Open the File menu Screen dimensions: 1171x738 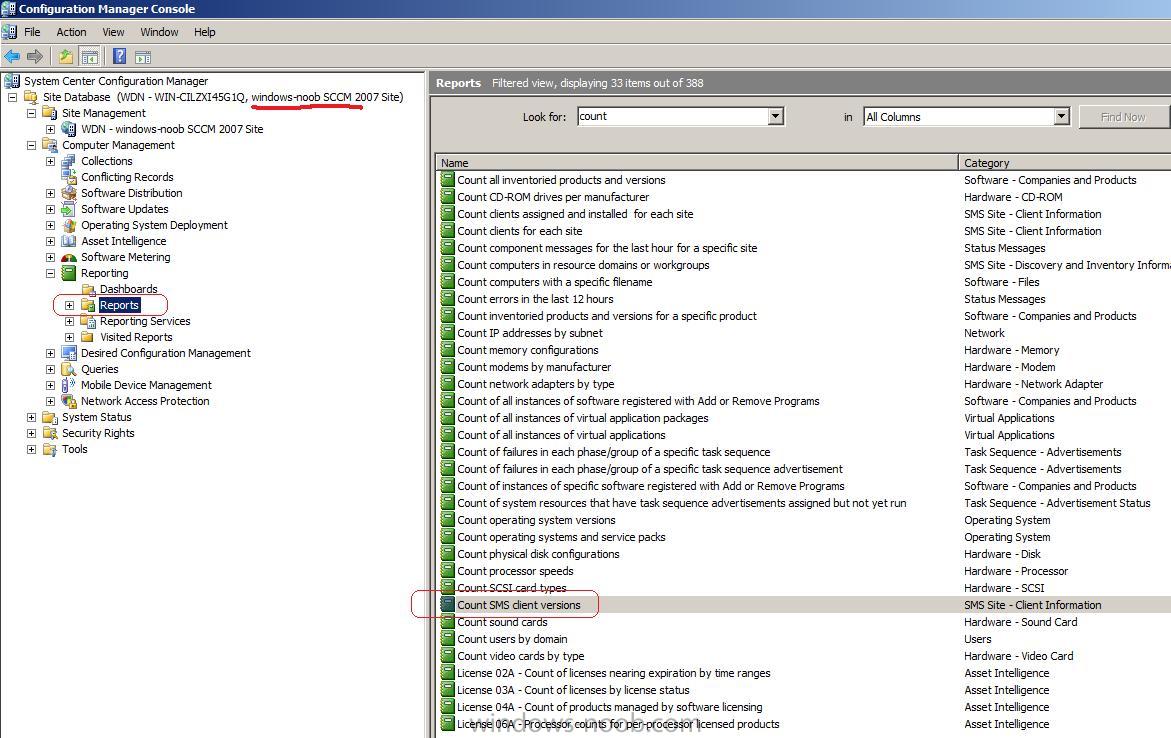click(32, 32)
